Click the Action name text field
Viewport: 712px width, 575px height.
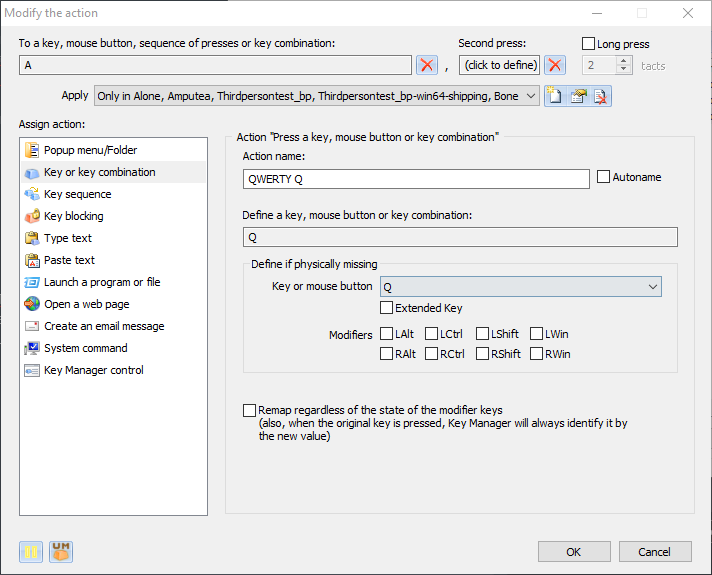click(416, 179)
